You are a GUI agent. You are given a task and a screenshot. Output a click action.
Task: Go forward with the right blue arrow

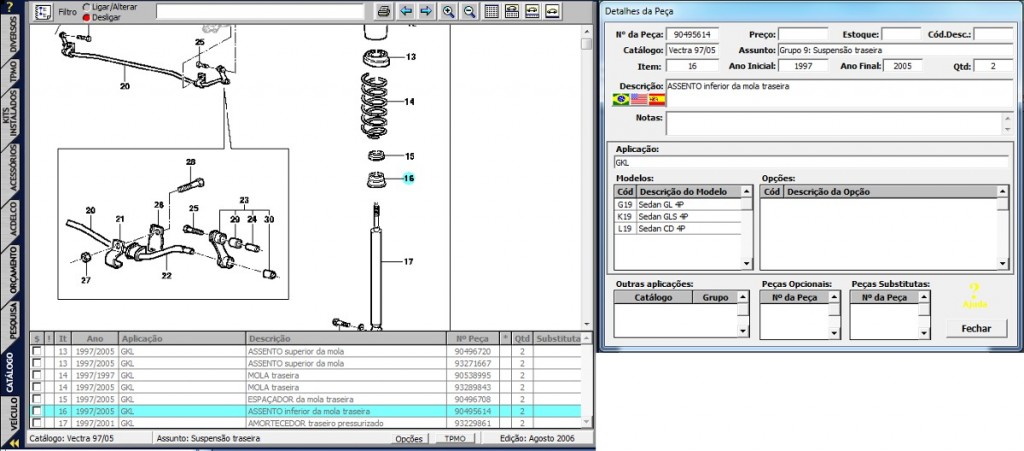pyautogui.click(x=426, y=12)
